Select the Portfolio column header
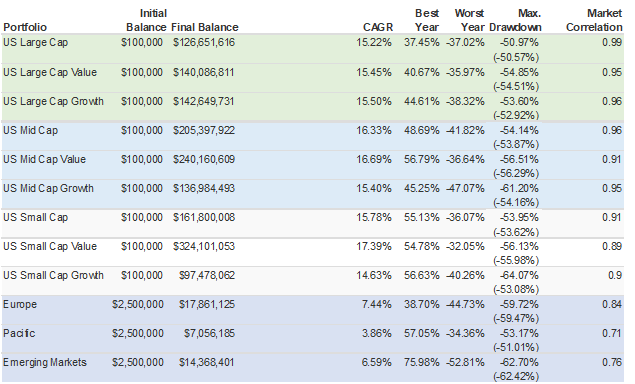This screenshot has width=635, height=384. (x=25, y=28)
